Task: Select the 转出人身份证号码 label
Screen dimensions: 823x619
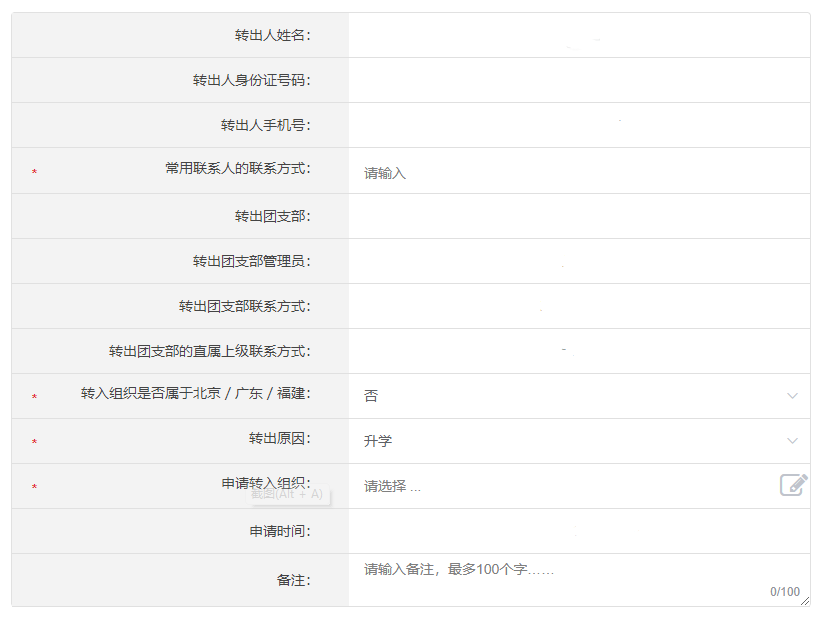Action: point(252,80)
